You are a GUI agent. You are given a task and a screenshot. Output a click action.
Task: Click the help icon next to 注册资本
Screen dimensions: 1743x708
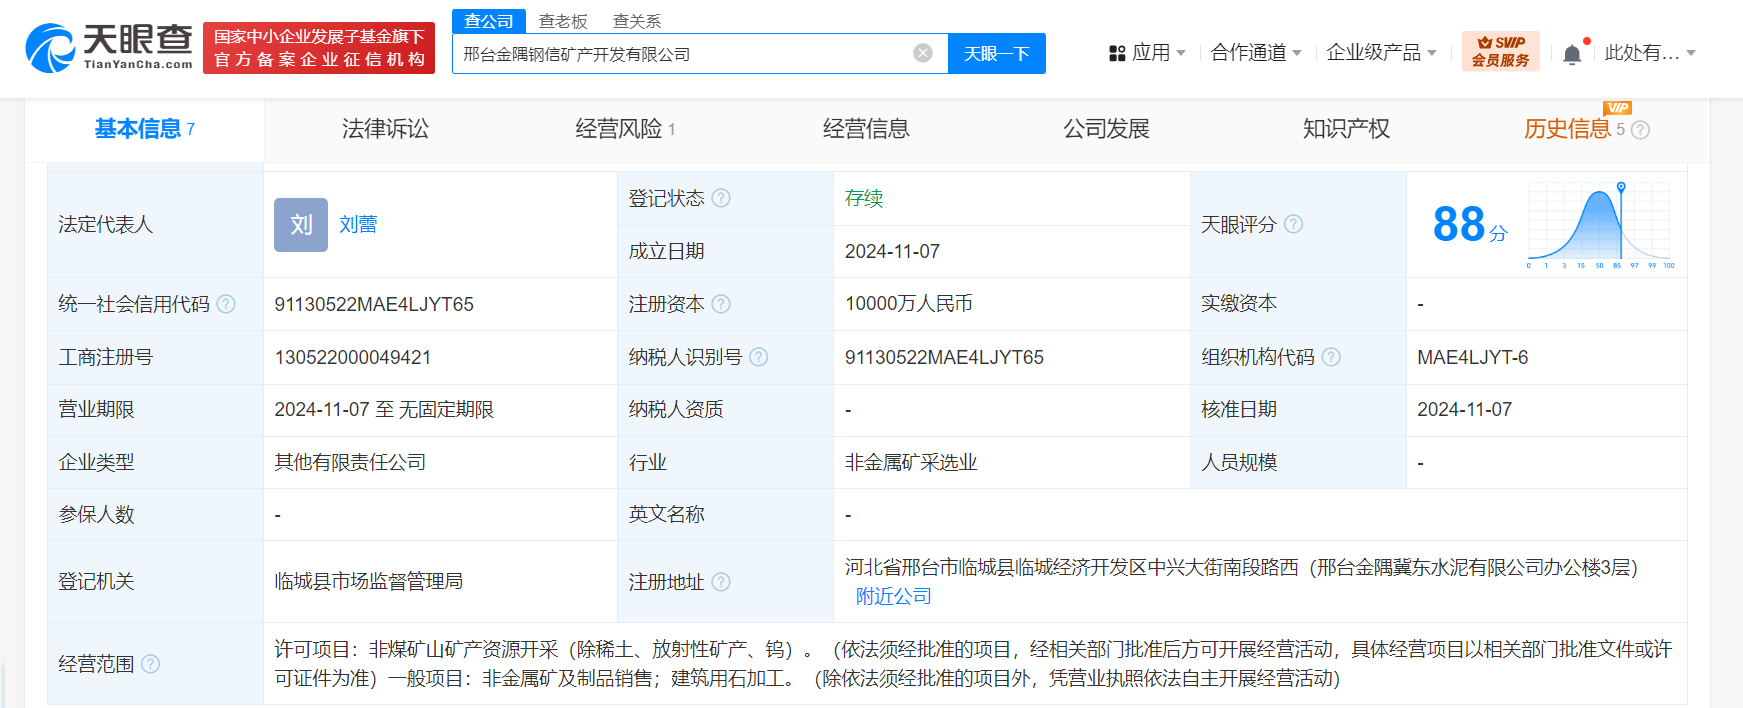pyautogui.click(x=721, y=304)
